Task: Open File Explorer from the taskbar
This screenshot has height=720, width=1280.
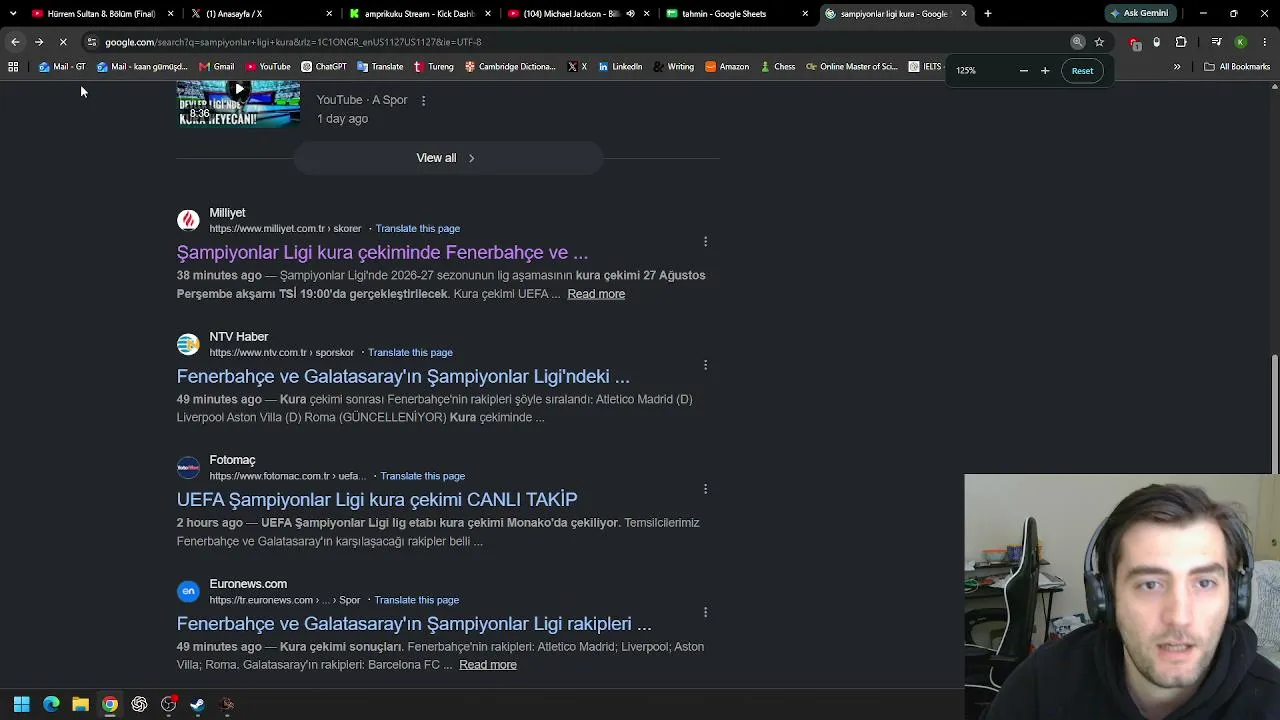Action: pos(80,704)
